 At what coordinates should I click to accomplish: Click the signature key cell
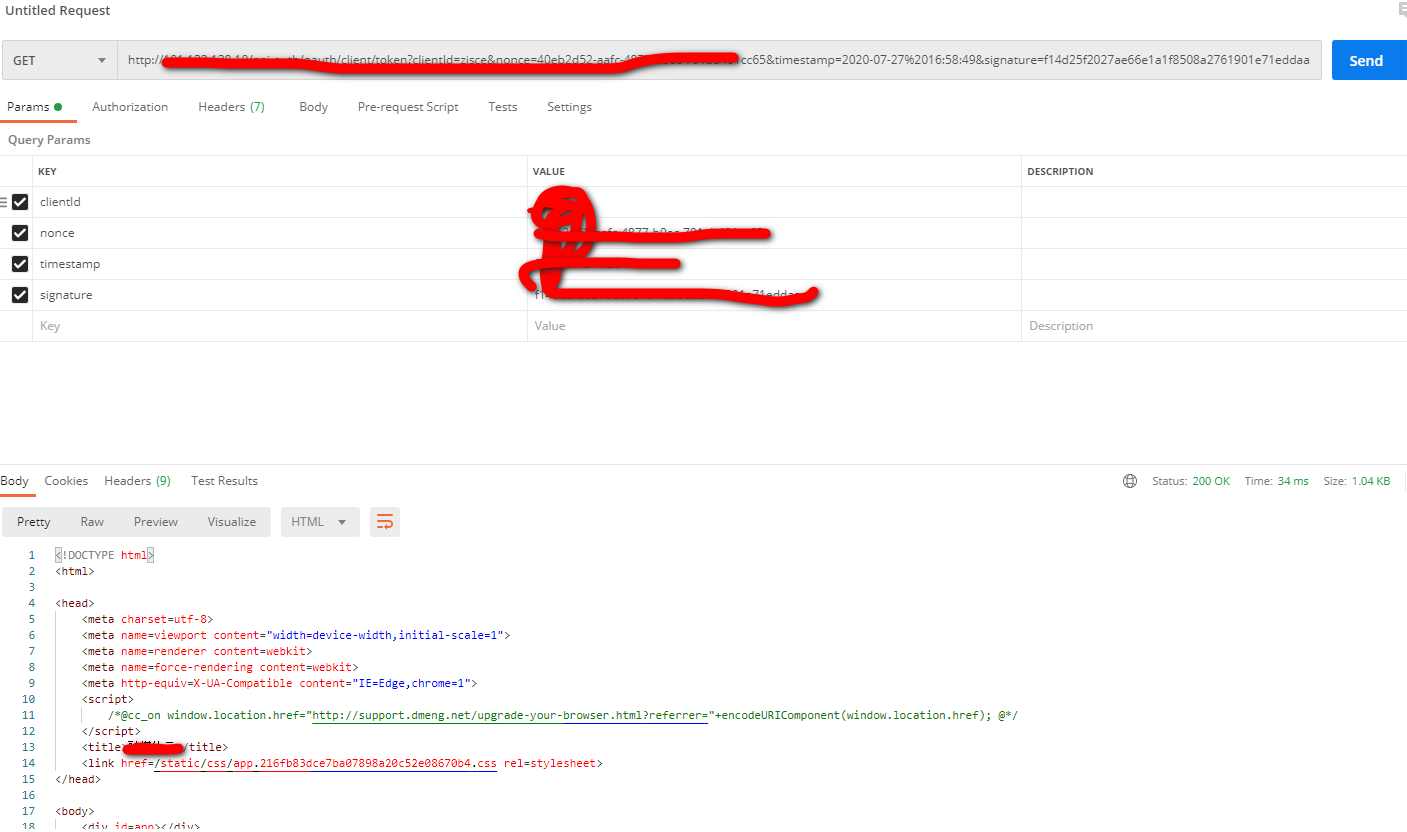click(x=280, y=295)
